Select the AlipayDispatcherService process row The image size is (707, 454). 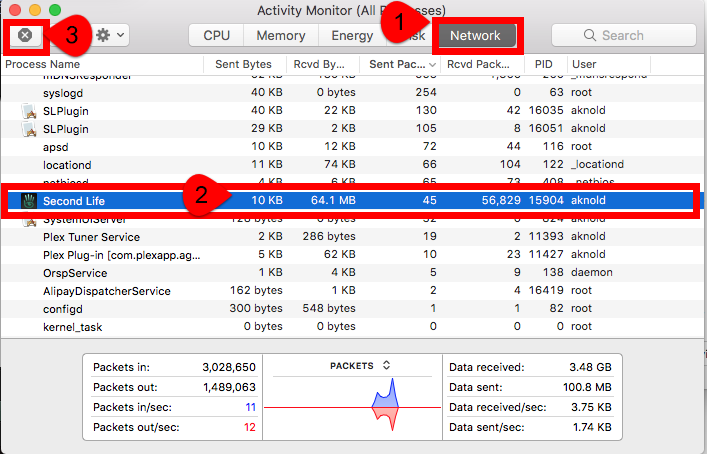[352, 291]
